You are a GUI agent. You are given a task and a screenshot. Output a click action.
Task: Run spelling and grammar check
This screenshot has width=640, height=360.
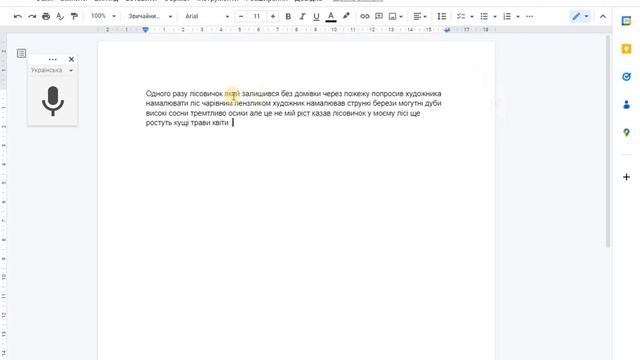click(x=60, y=16)
